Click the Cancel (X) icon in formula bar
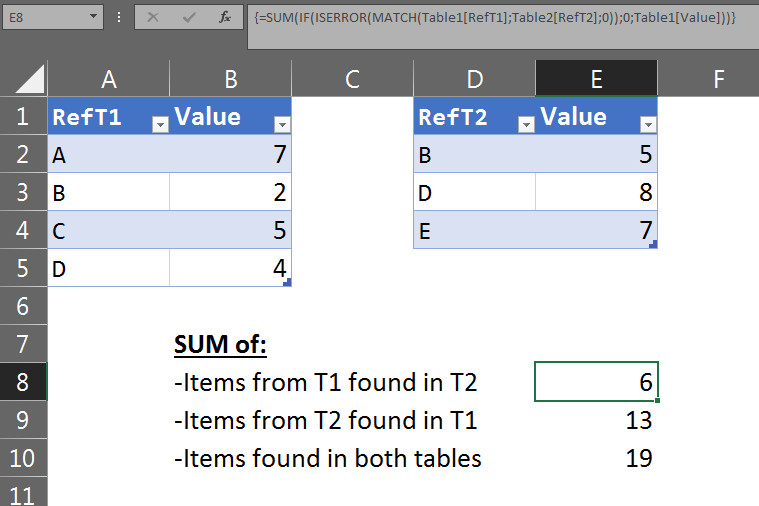Screen dimensions: 759x506 pos(152,17)
